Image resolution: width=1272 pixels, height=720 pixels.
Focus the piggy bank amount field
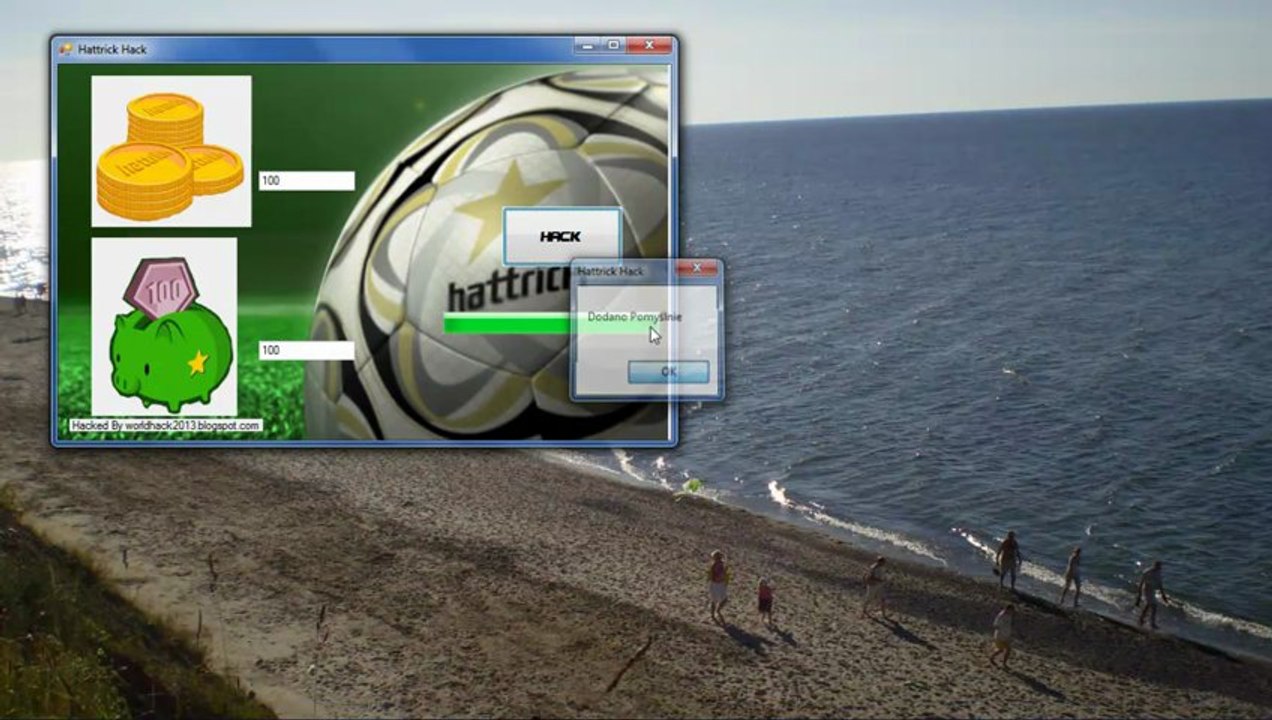pyautogui.click(x=306, y=351)
